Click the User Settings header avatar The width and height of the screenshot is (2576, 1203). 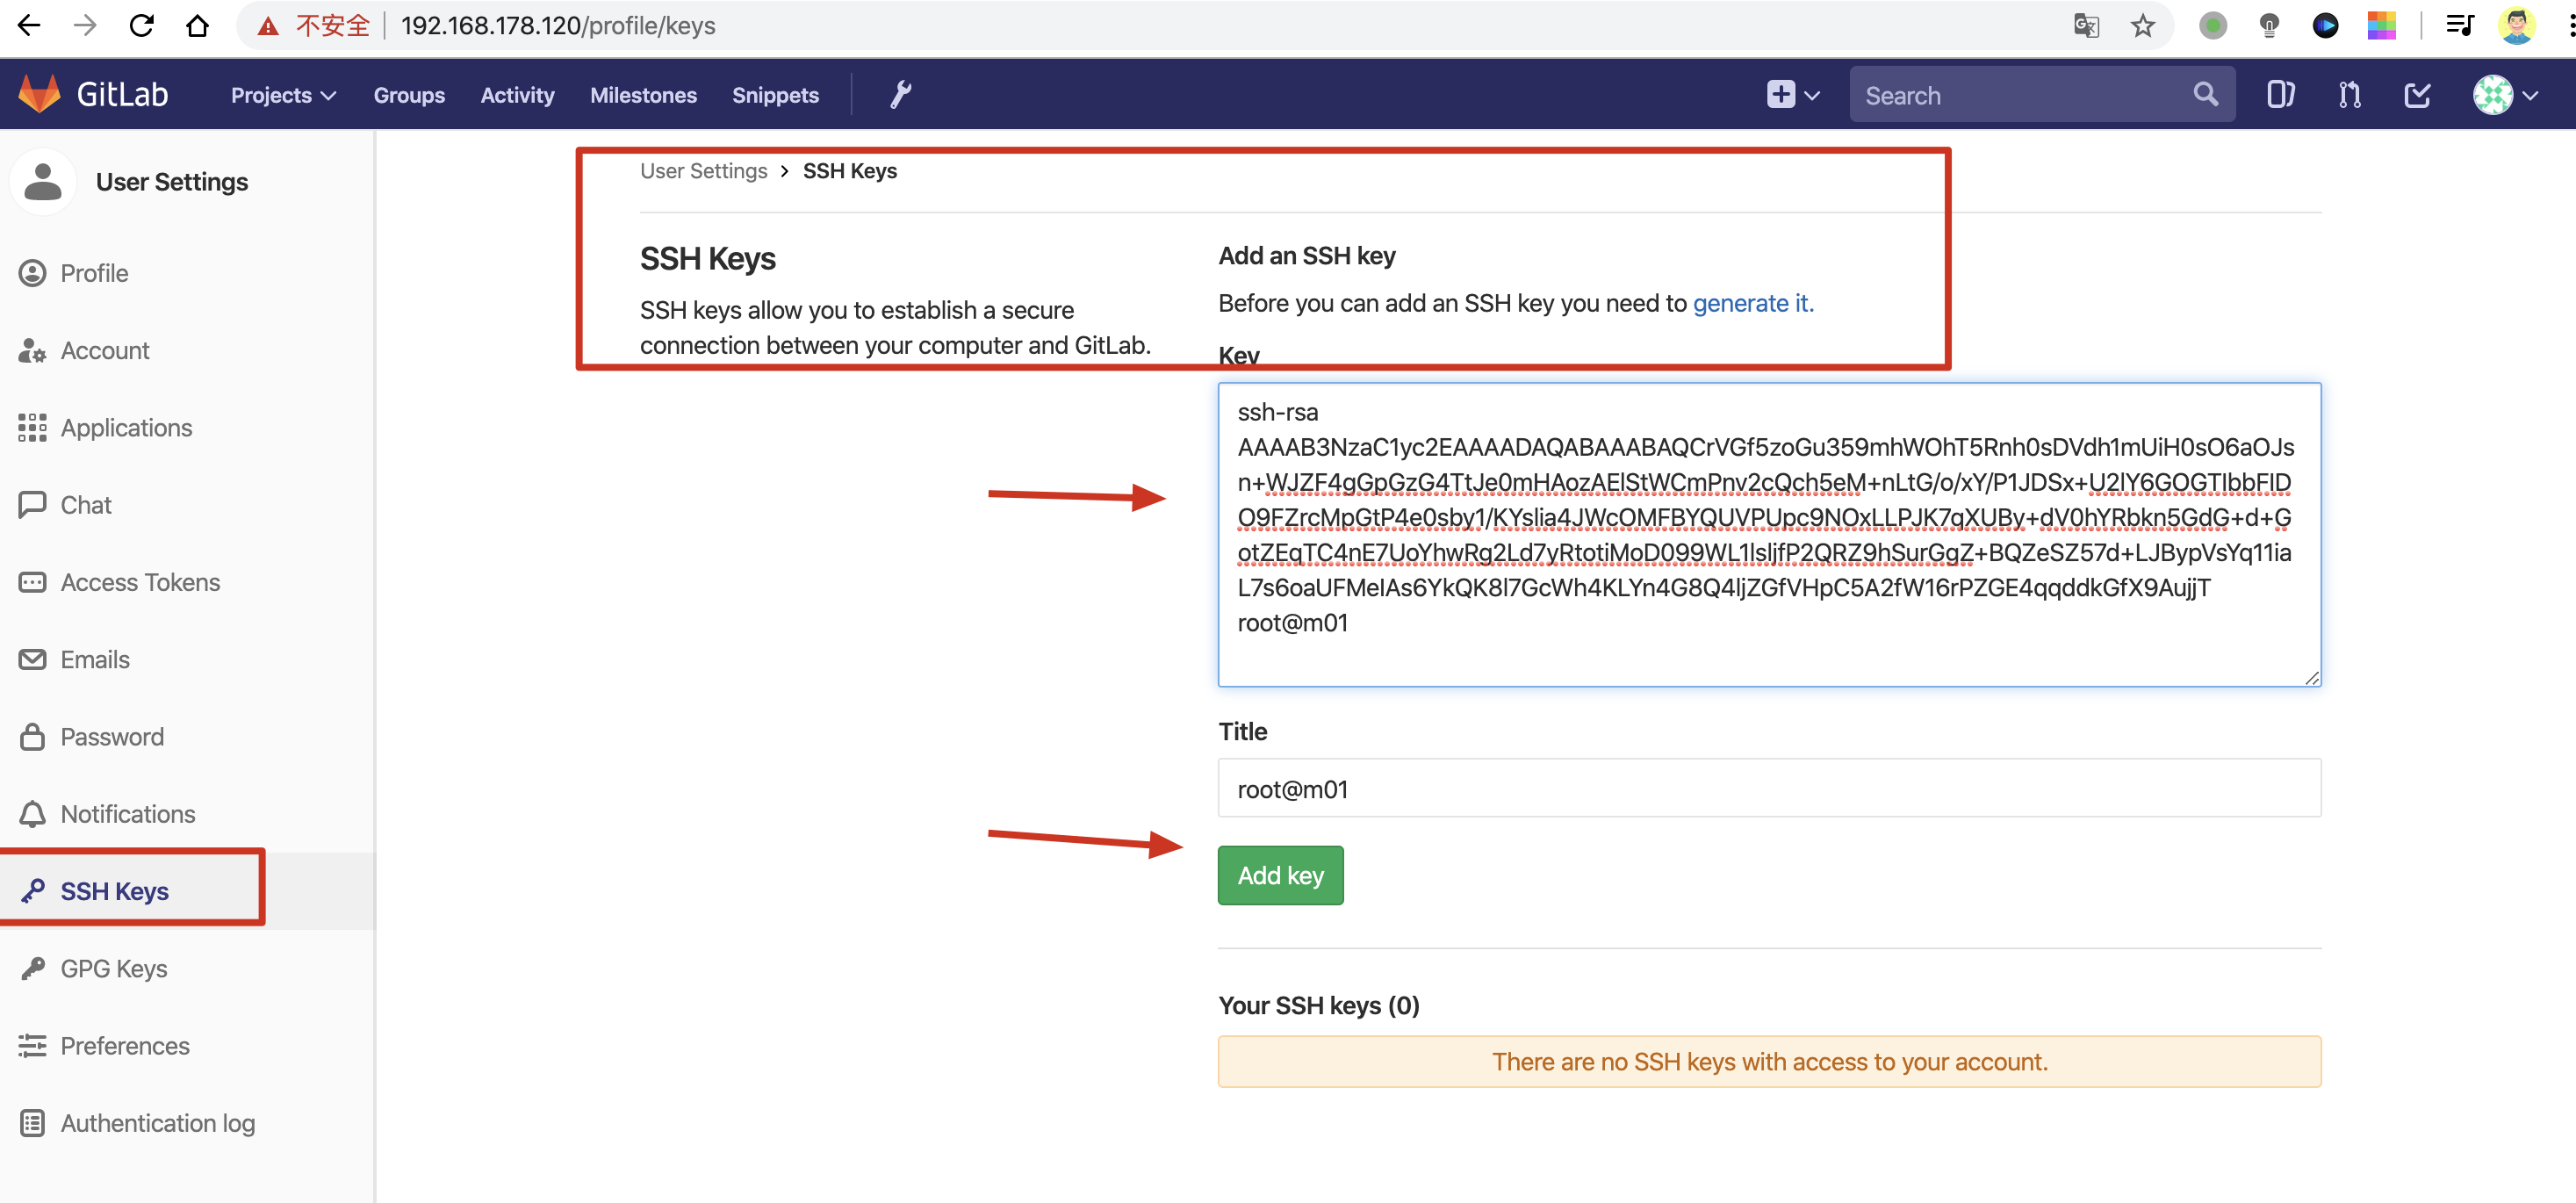[x=43, y=182]
